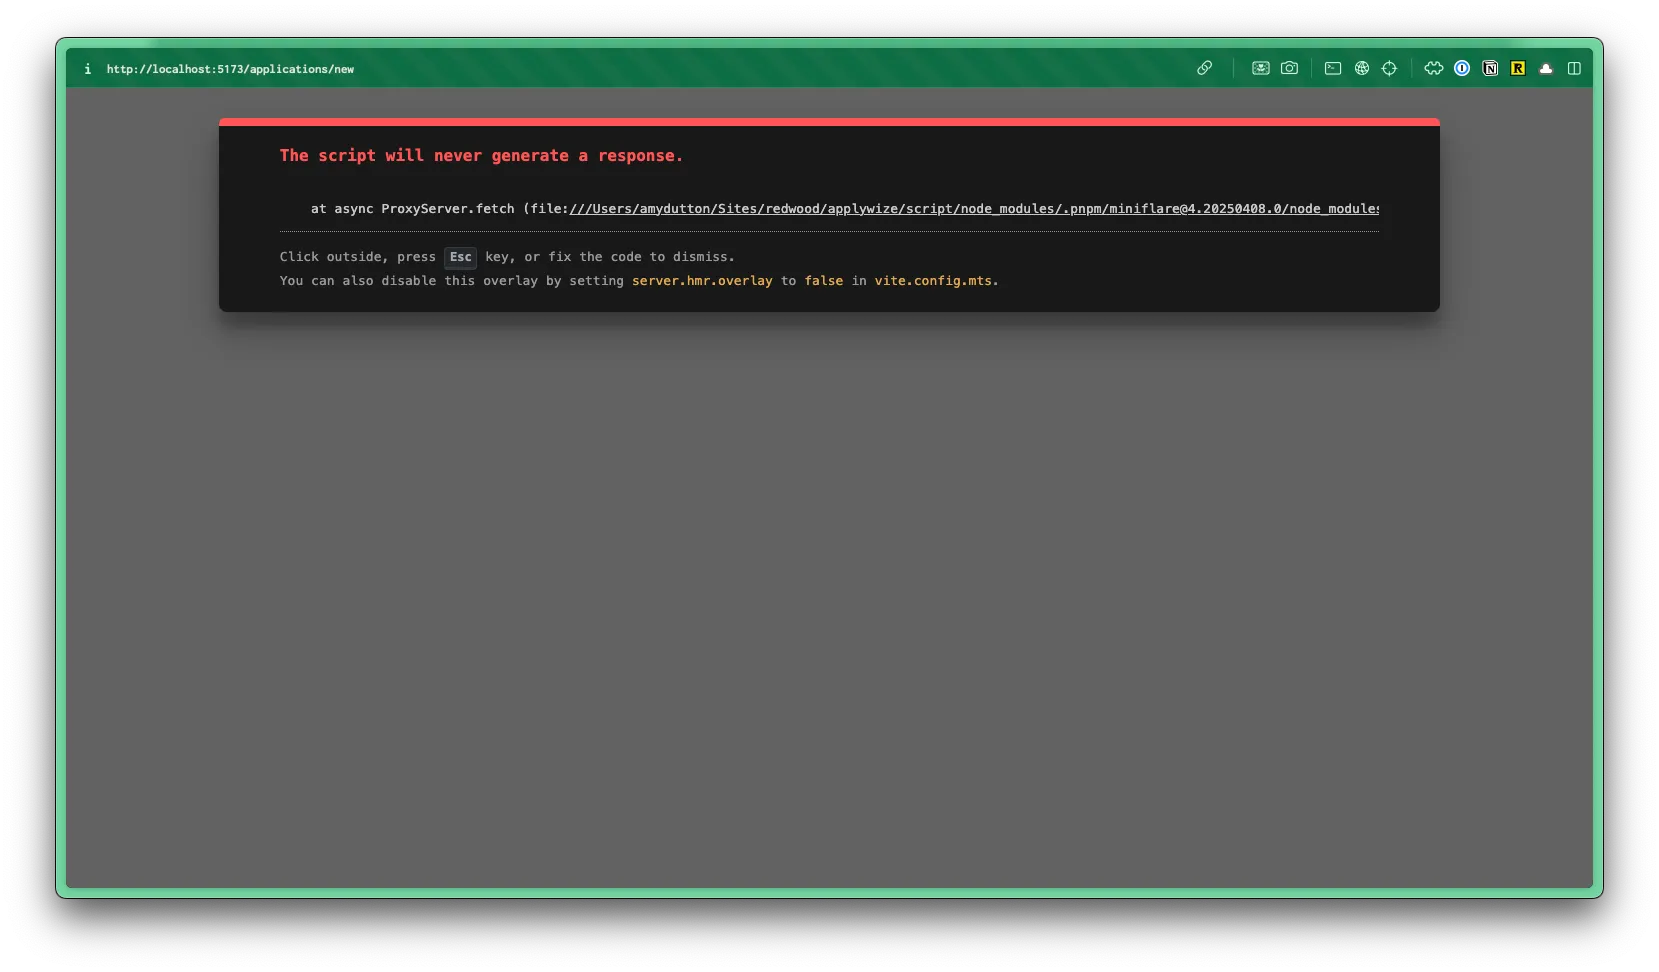Image resolution: width=1659 pixels, height=972 pixels.
Task: Open the developer console terminal icon
Action: coord(1333,68)
